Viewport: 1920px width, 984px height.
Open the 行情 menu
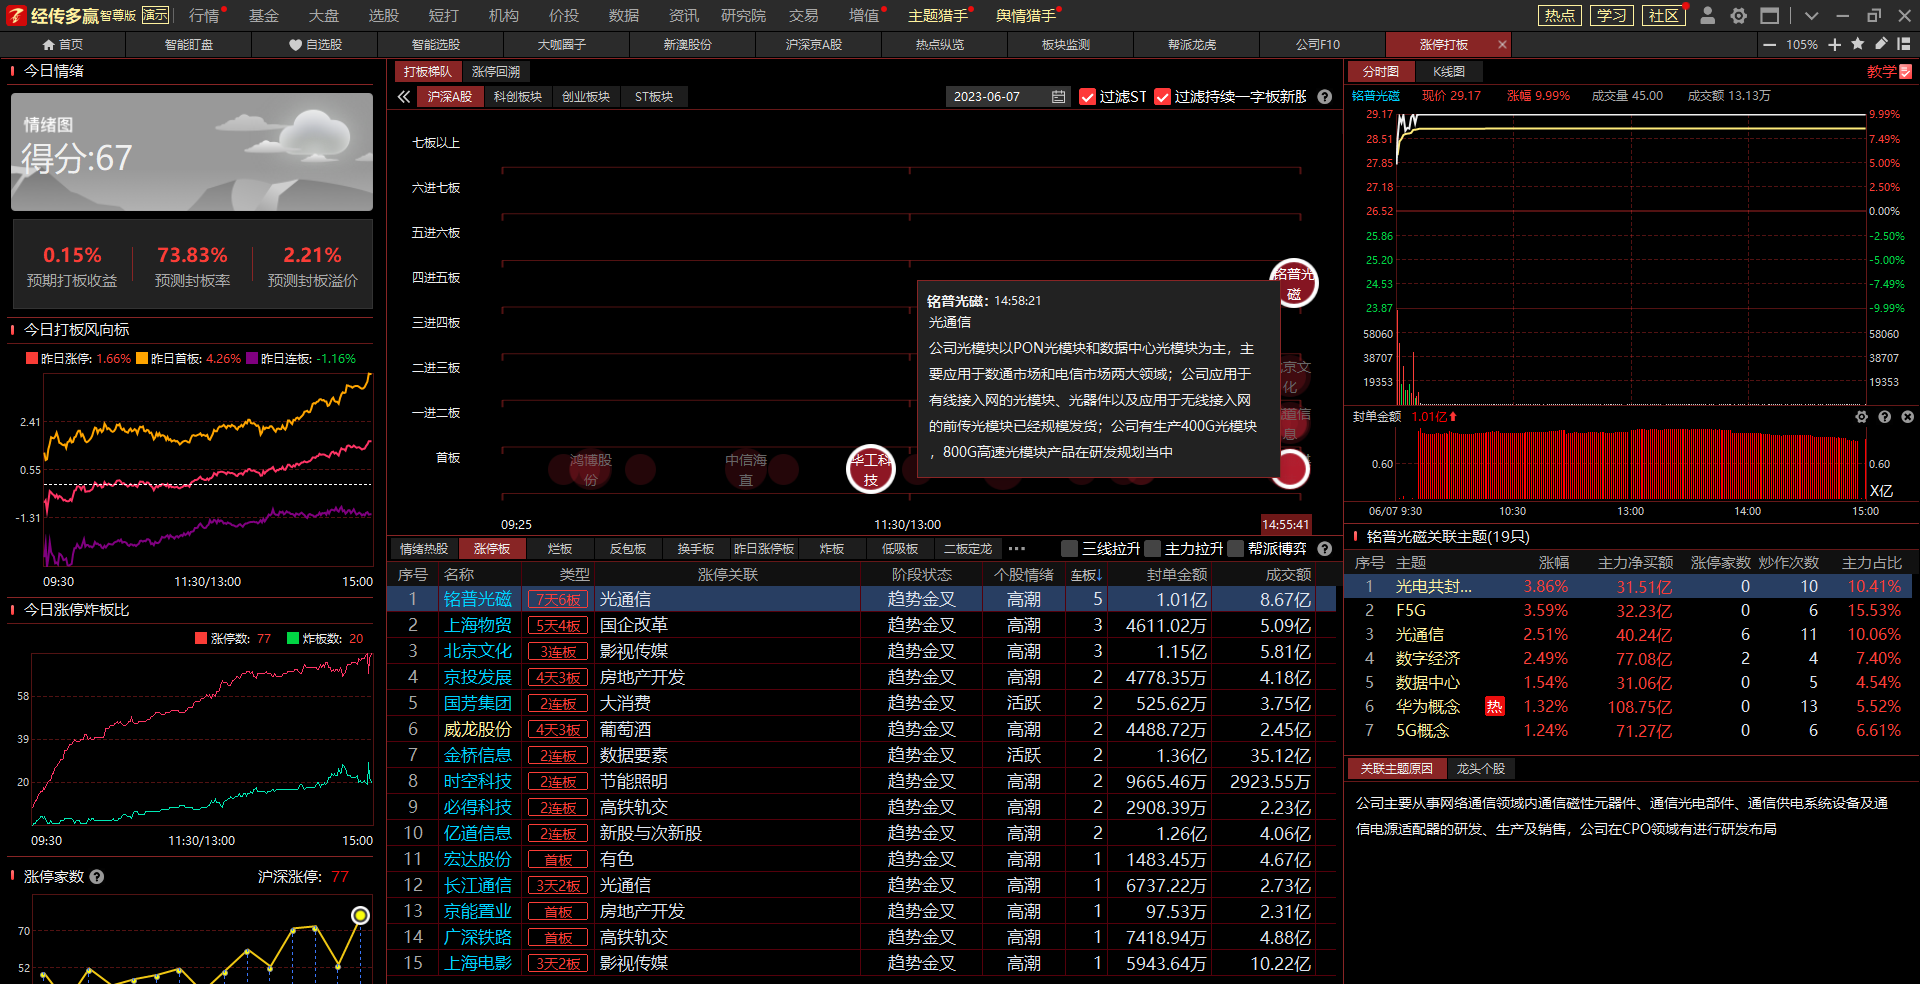click(x=203, y=16)
